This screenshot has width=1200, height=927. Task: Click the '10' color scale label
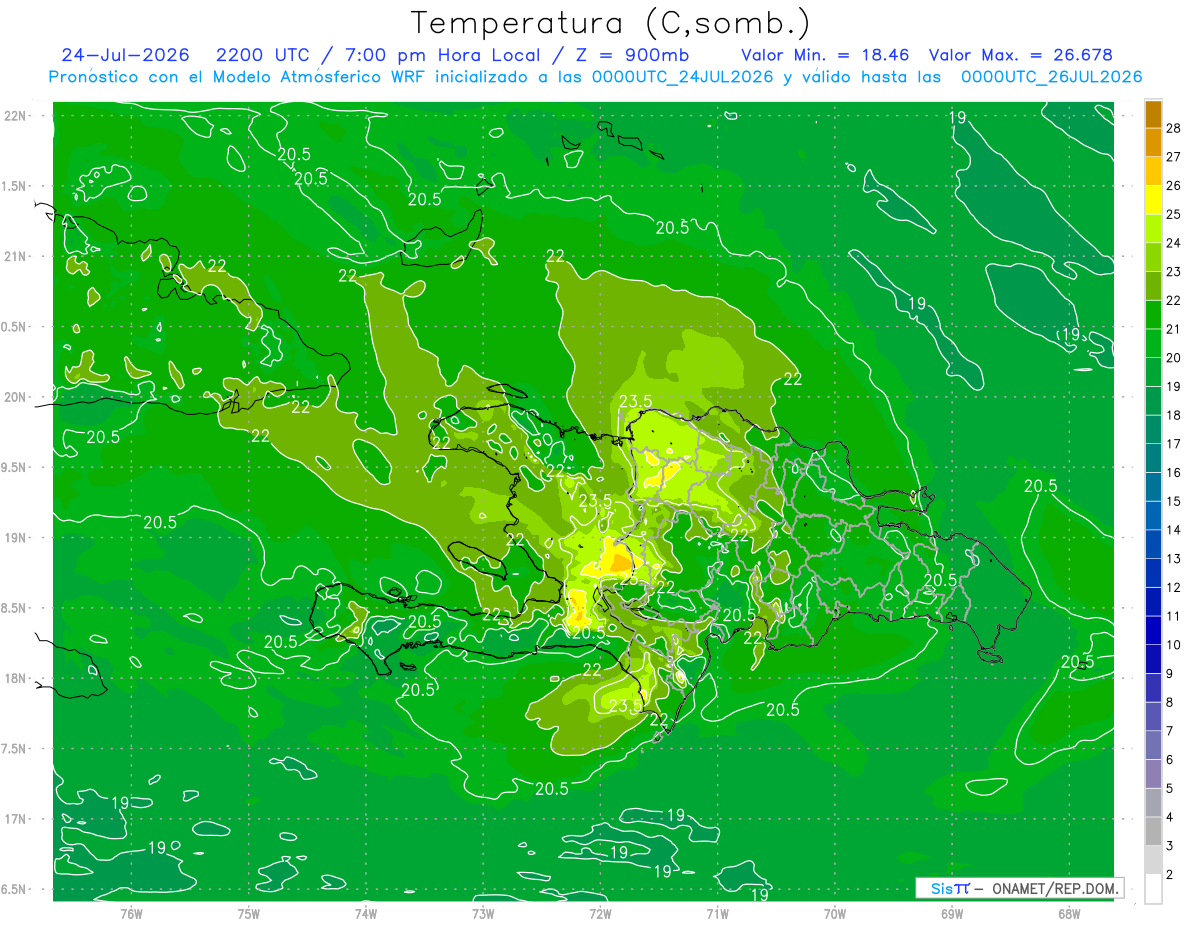click(x=1174, y=645)
